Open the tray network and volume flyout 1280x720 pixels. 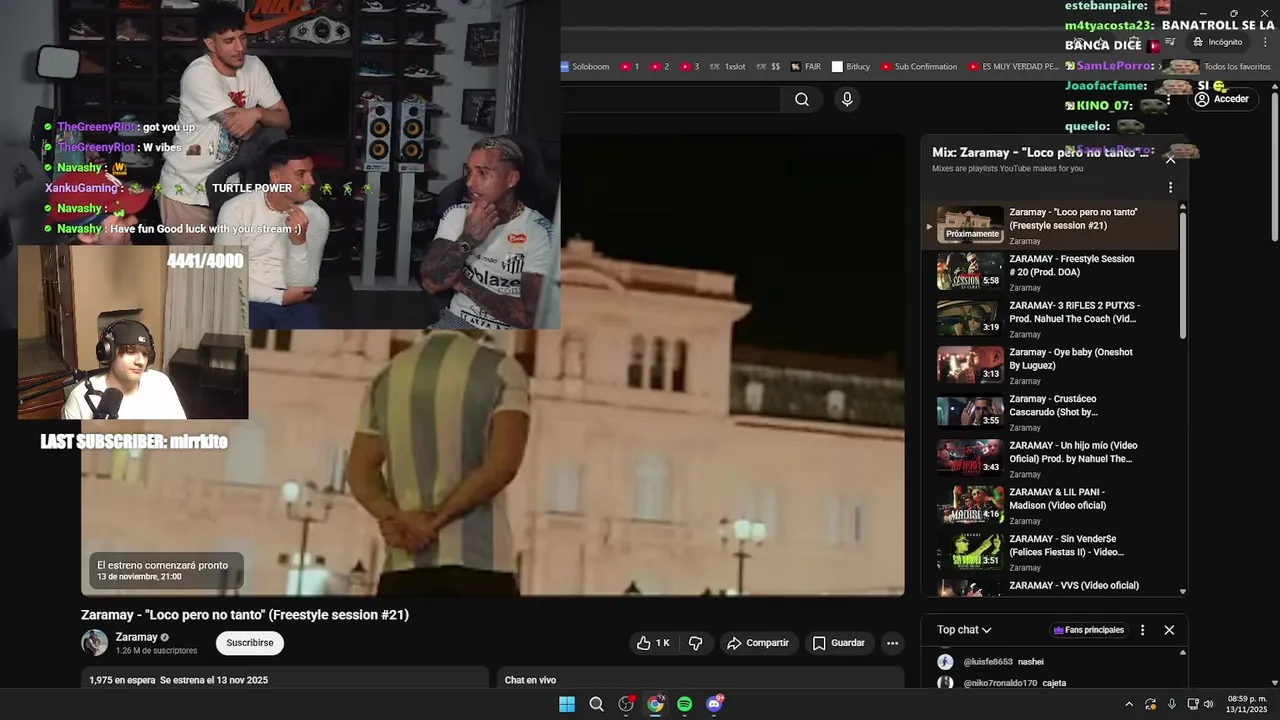[1200, 704]
